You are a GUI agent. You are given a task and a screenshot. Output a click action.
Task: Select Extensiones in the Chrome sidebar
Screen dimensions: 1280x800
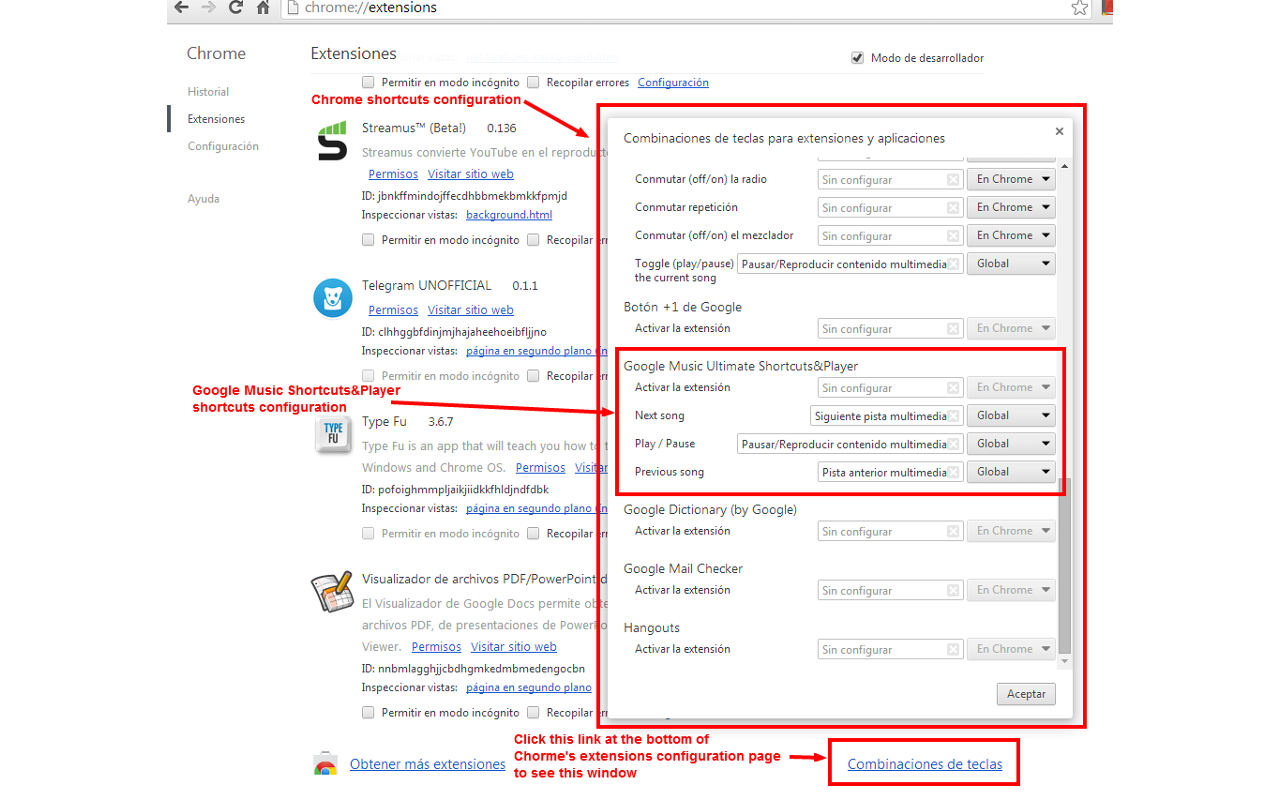click(x=216, y=119)
